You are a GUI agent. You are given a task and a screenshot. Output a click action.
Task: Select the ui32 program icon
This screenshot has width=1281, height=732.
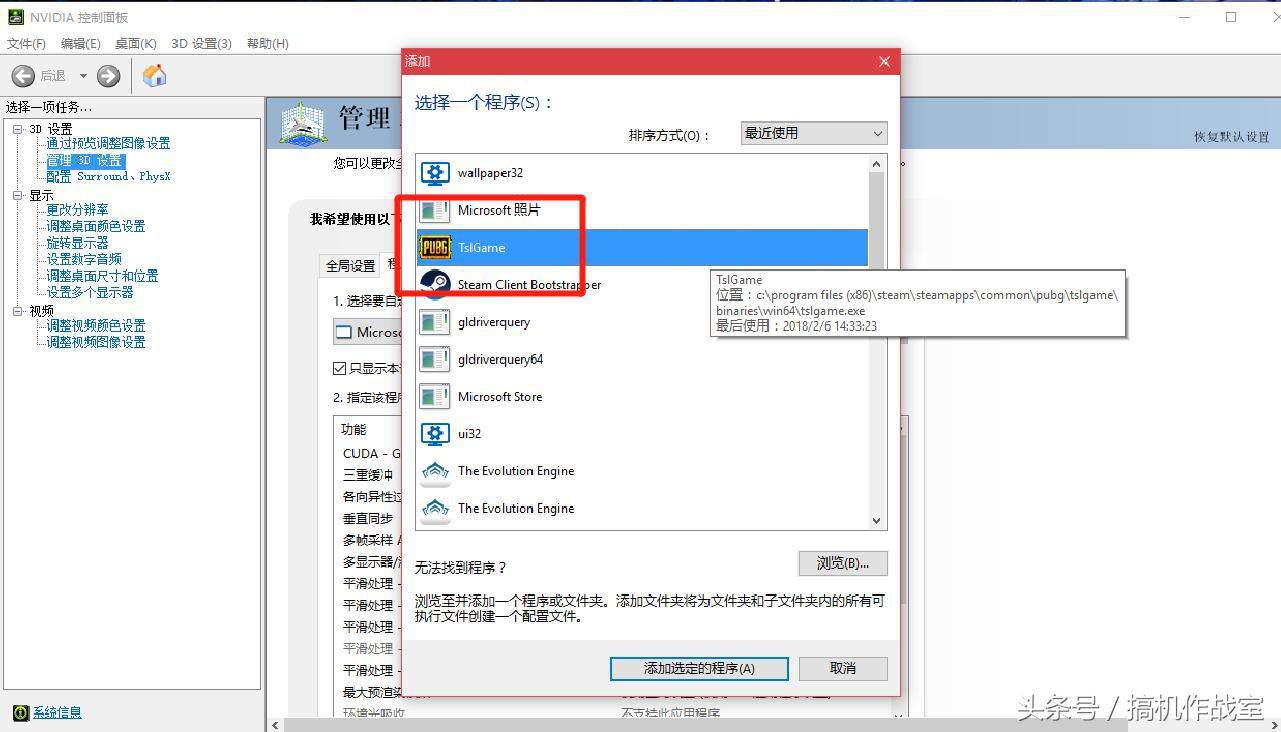click(436, 433)
